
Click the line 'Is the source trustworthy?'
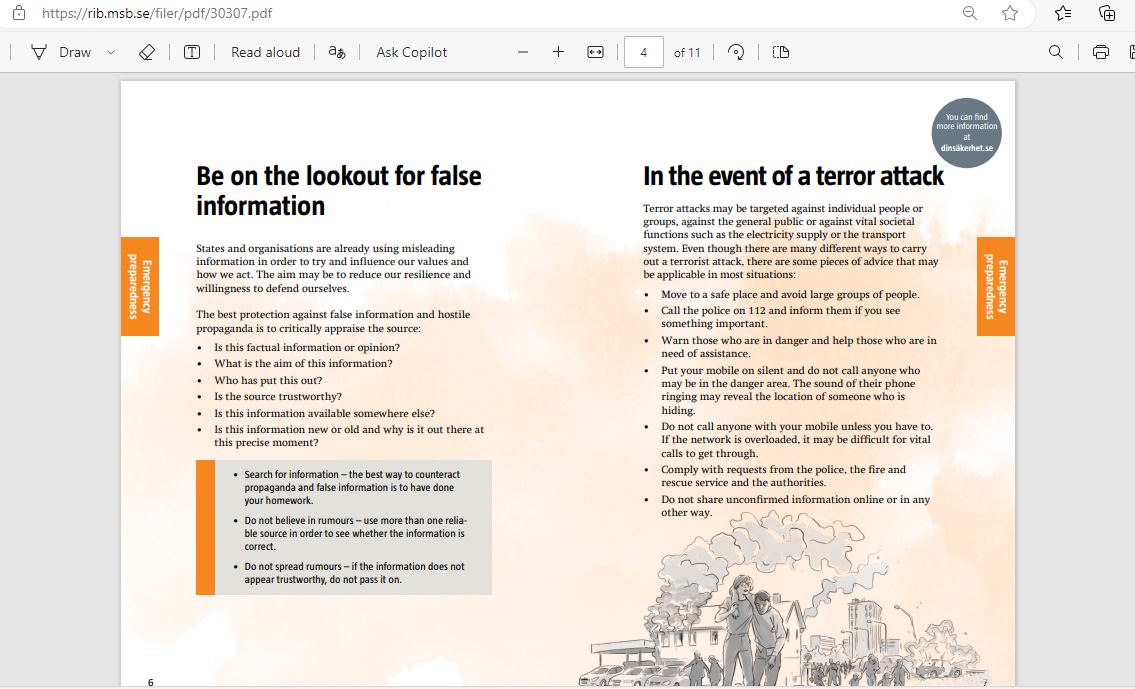click(278, 397)
